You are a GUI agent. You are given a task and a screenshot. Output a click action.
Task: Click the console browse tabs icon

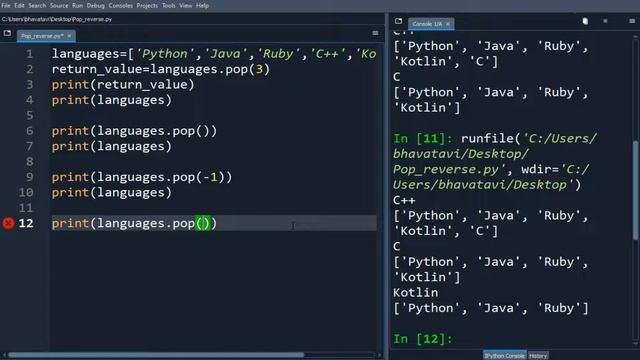398,21
